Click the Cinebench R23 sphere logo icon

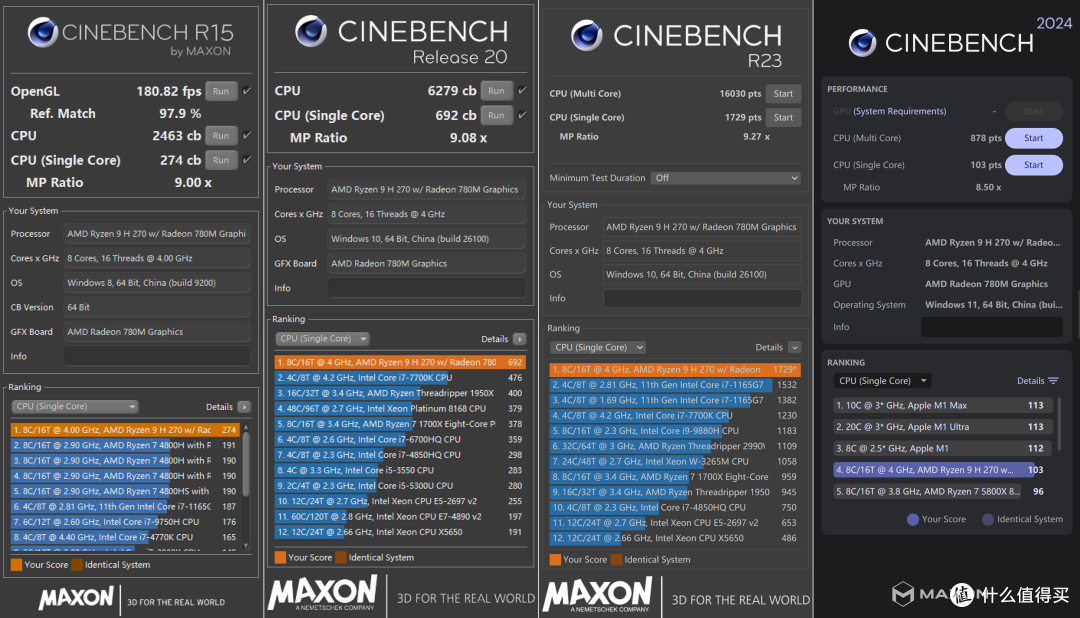coord(587,36)
